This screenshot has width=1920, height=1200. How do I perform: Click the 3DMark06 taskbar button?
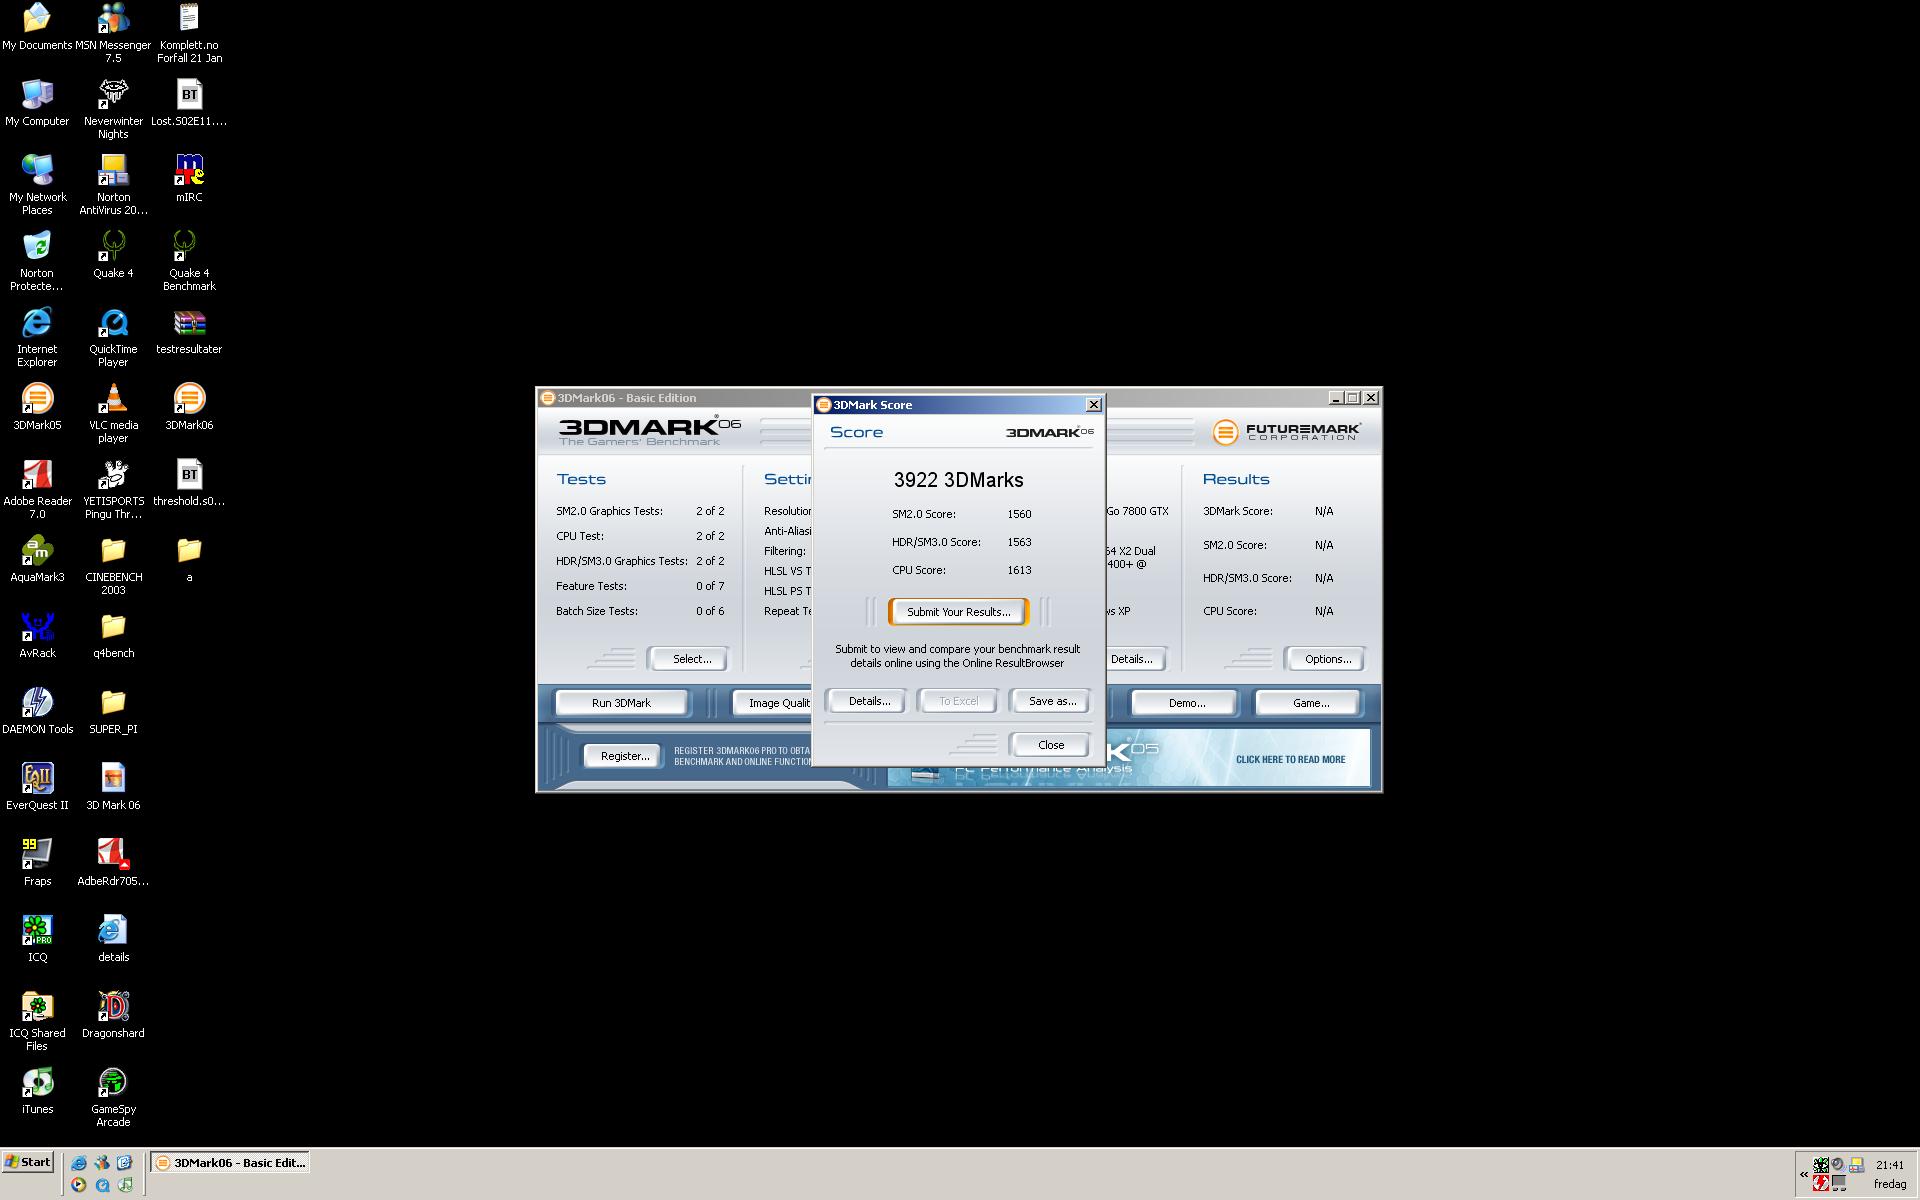230,1163
